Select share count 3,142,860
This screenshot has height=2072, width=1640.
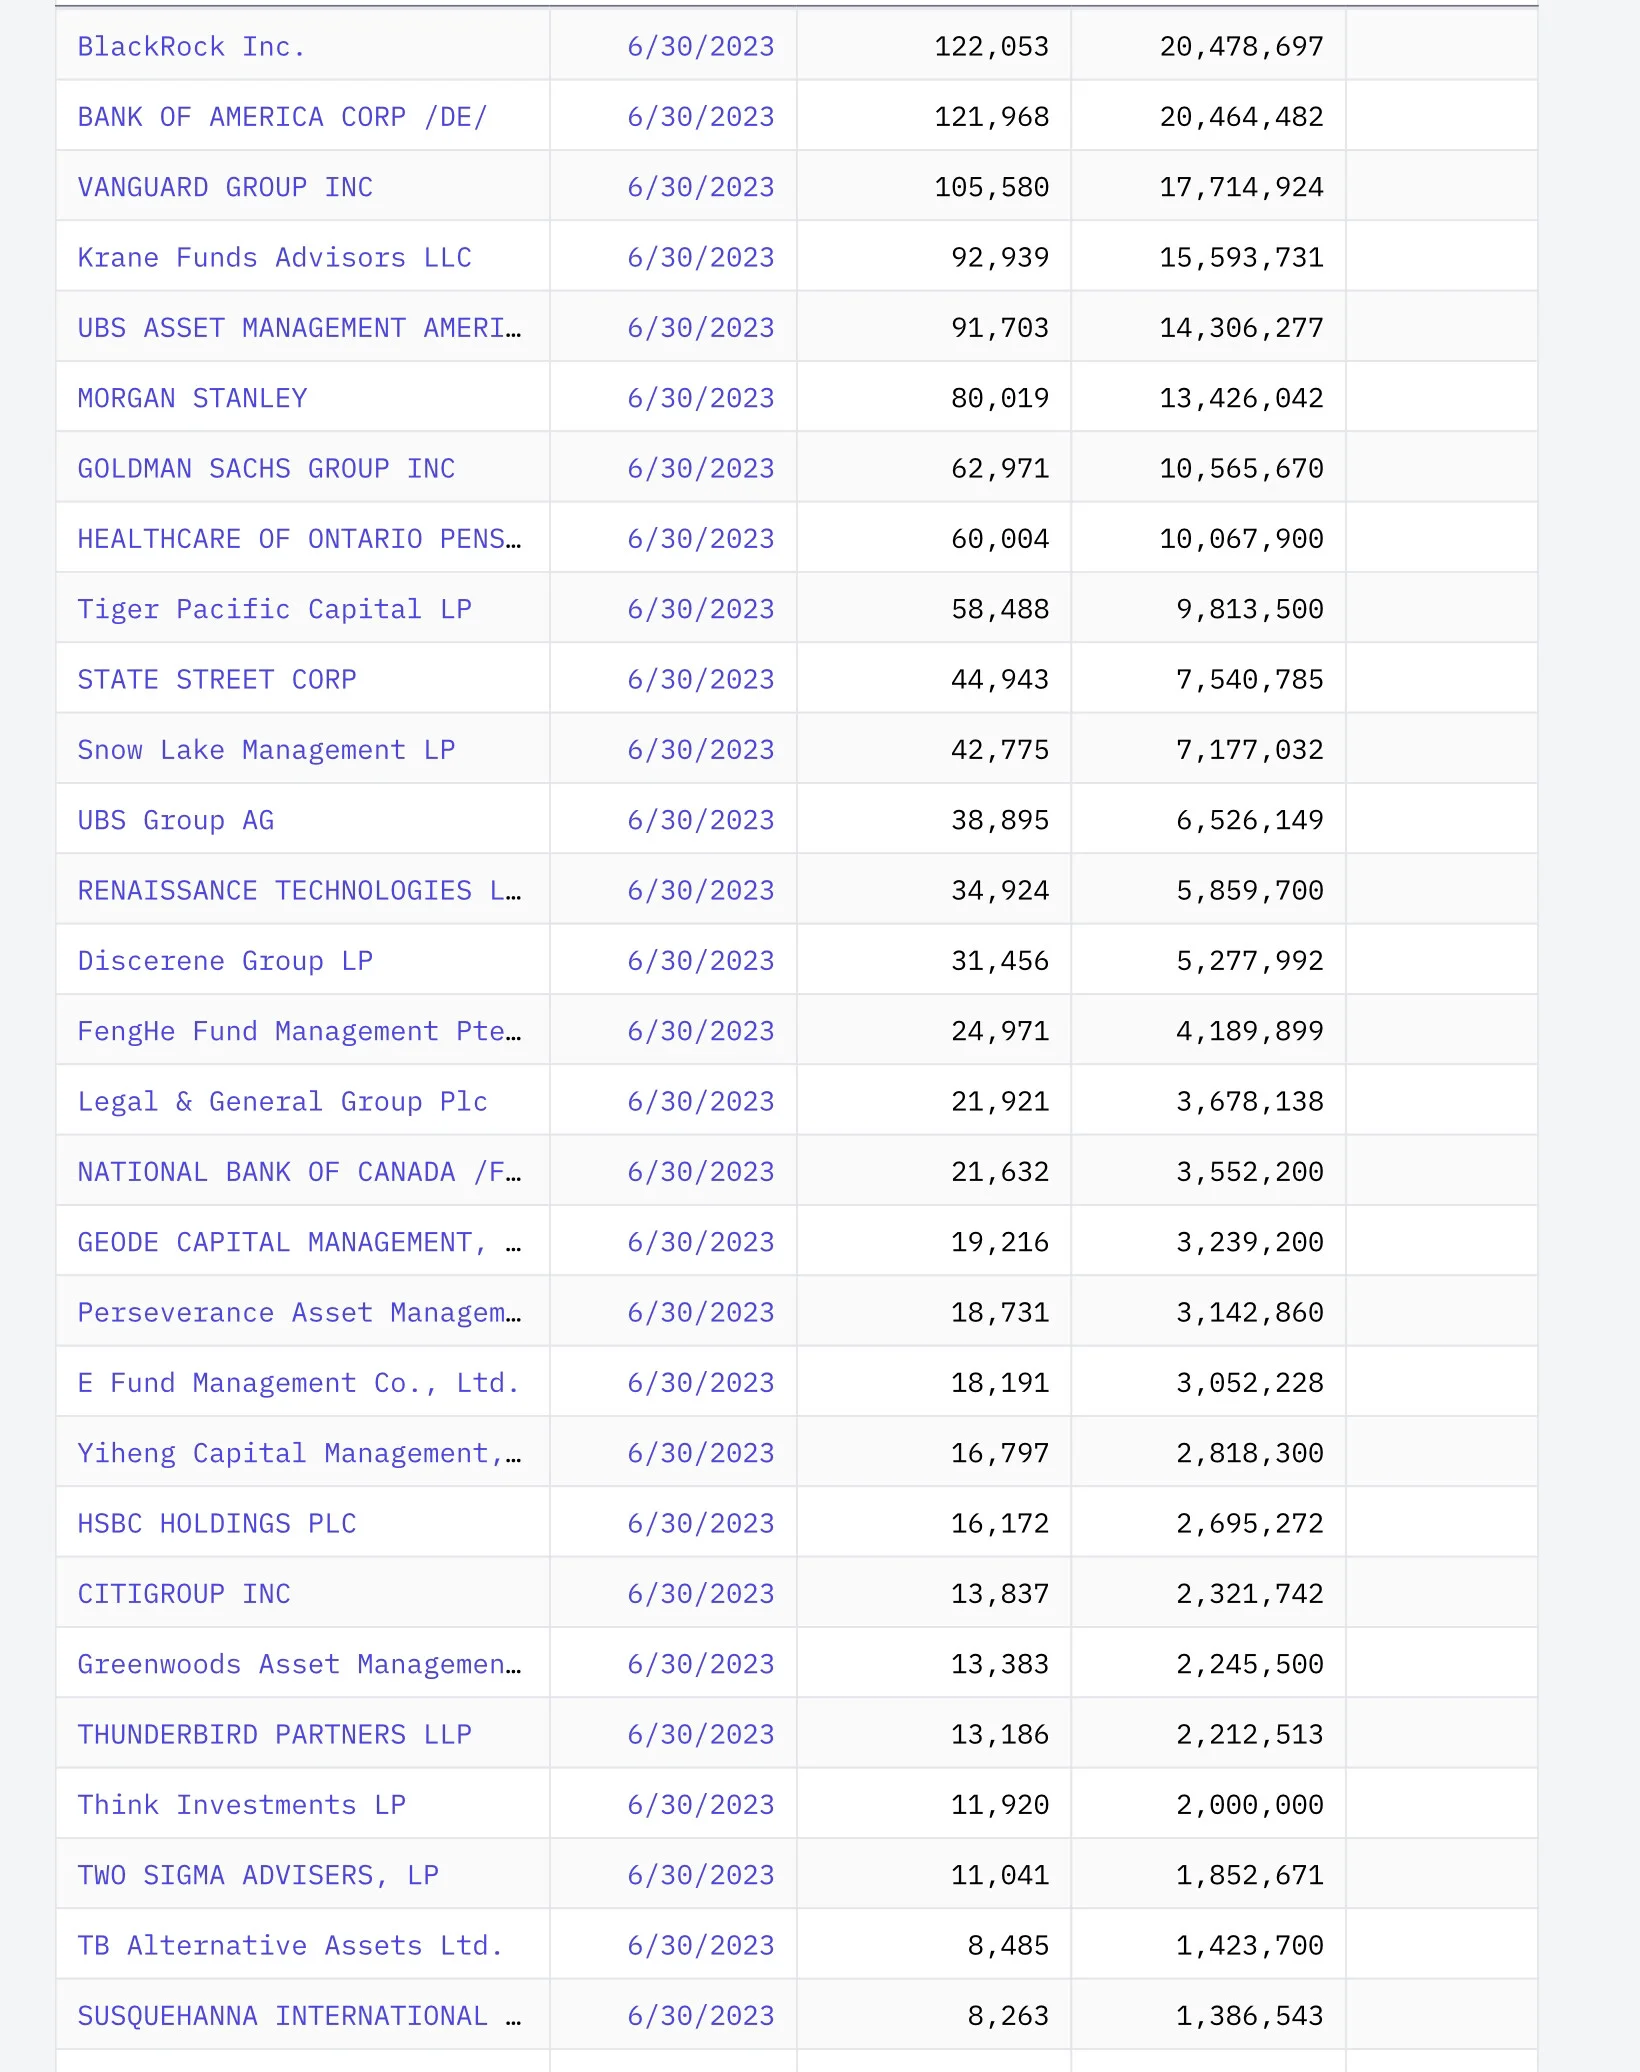coord(1250,1313)
